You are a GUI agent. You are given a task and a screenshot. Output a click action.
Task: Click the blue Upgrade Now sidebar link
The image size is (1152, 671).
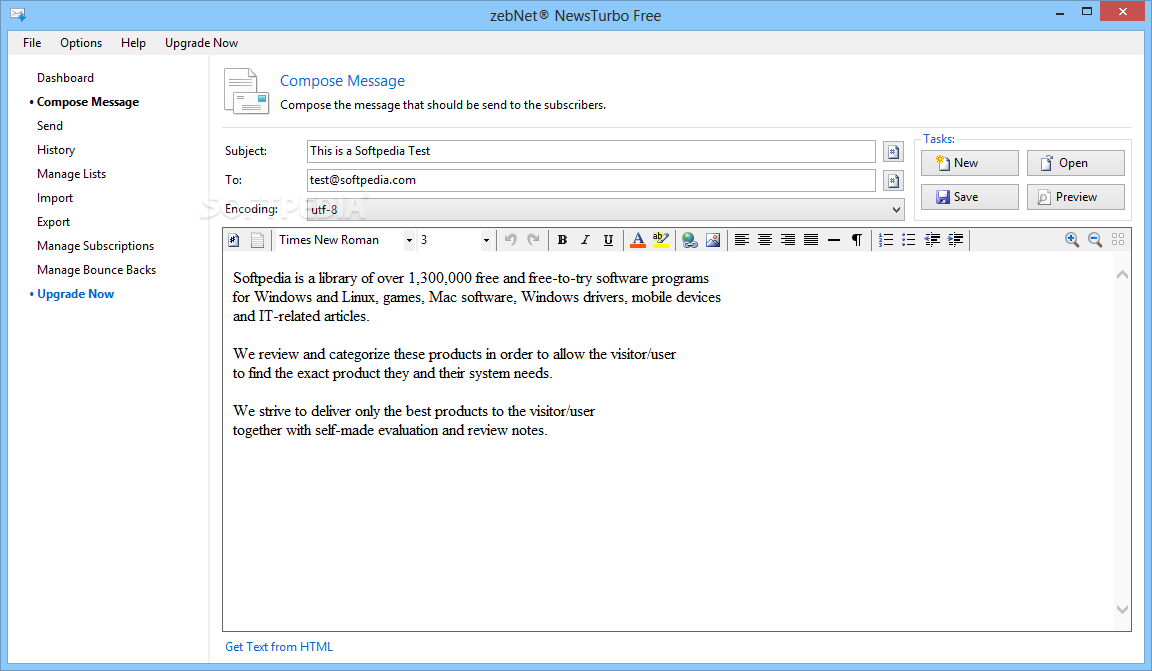(x=76, y=294)
